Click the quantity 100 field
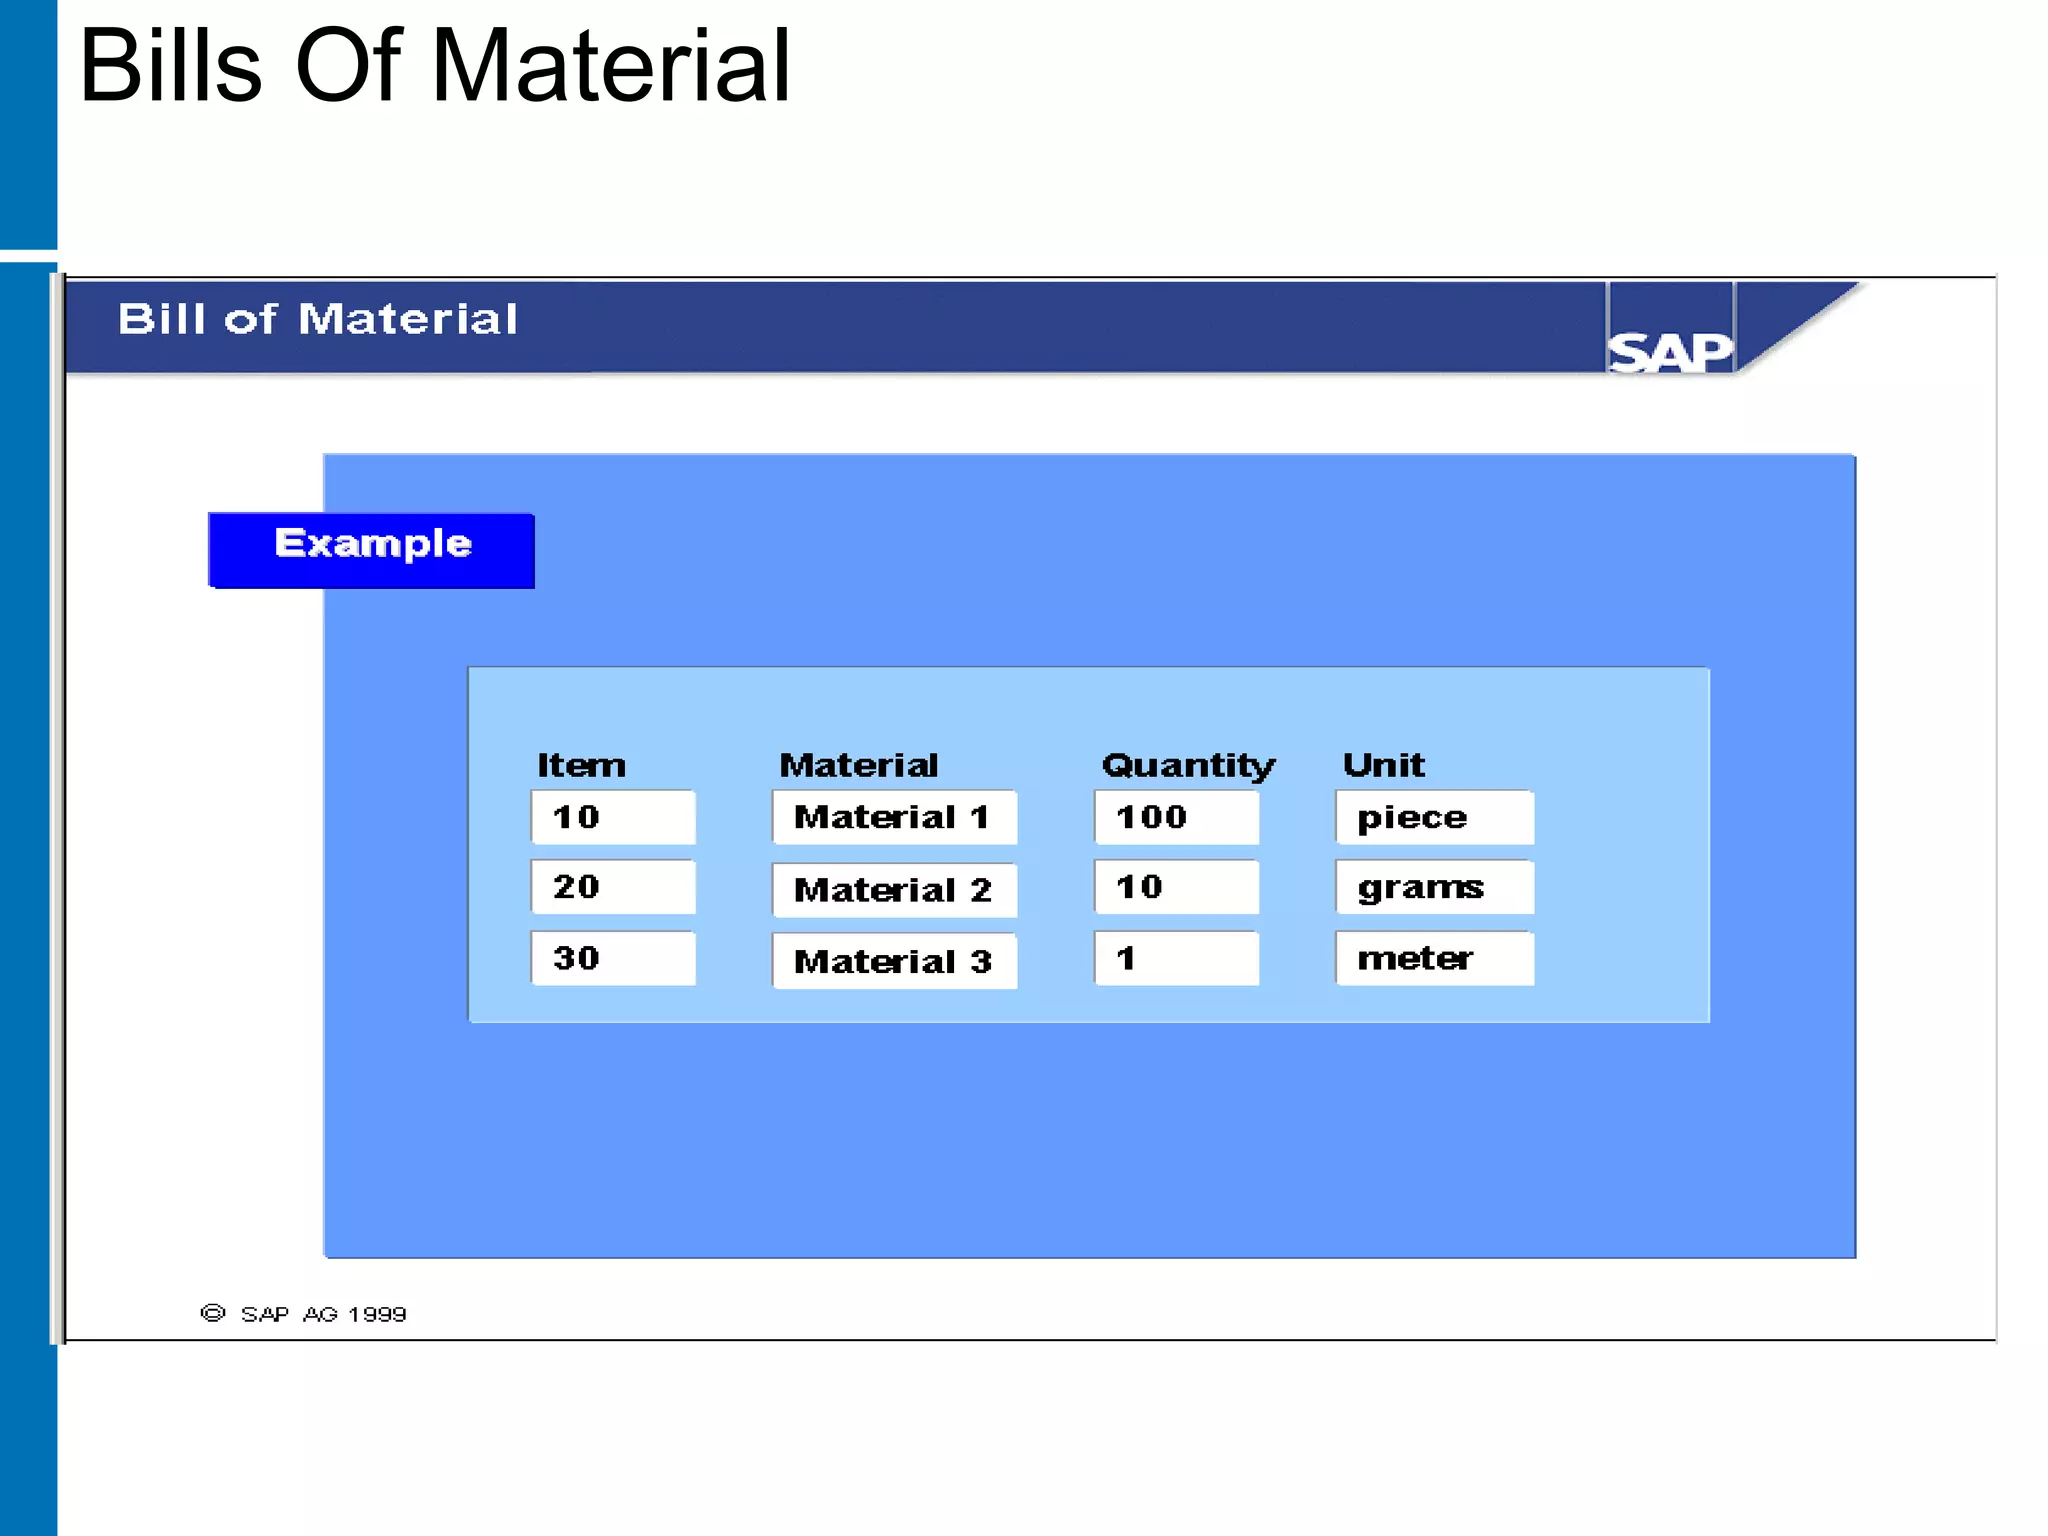Image resolution: width=2048 pixels, height=1536 pixels. point(1176,817)
